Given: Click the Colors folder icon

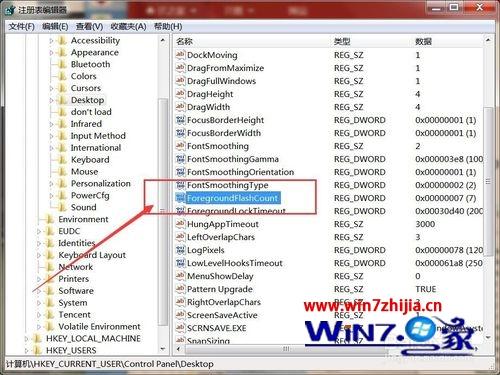Looking at the screenshot, I should point(62,76).
